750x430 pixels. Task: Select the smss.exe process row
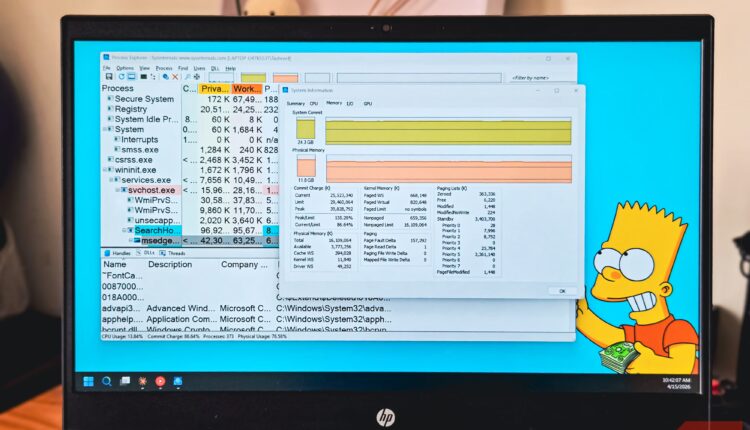pyautogui.click(x=189, y=150)
